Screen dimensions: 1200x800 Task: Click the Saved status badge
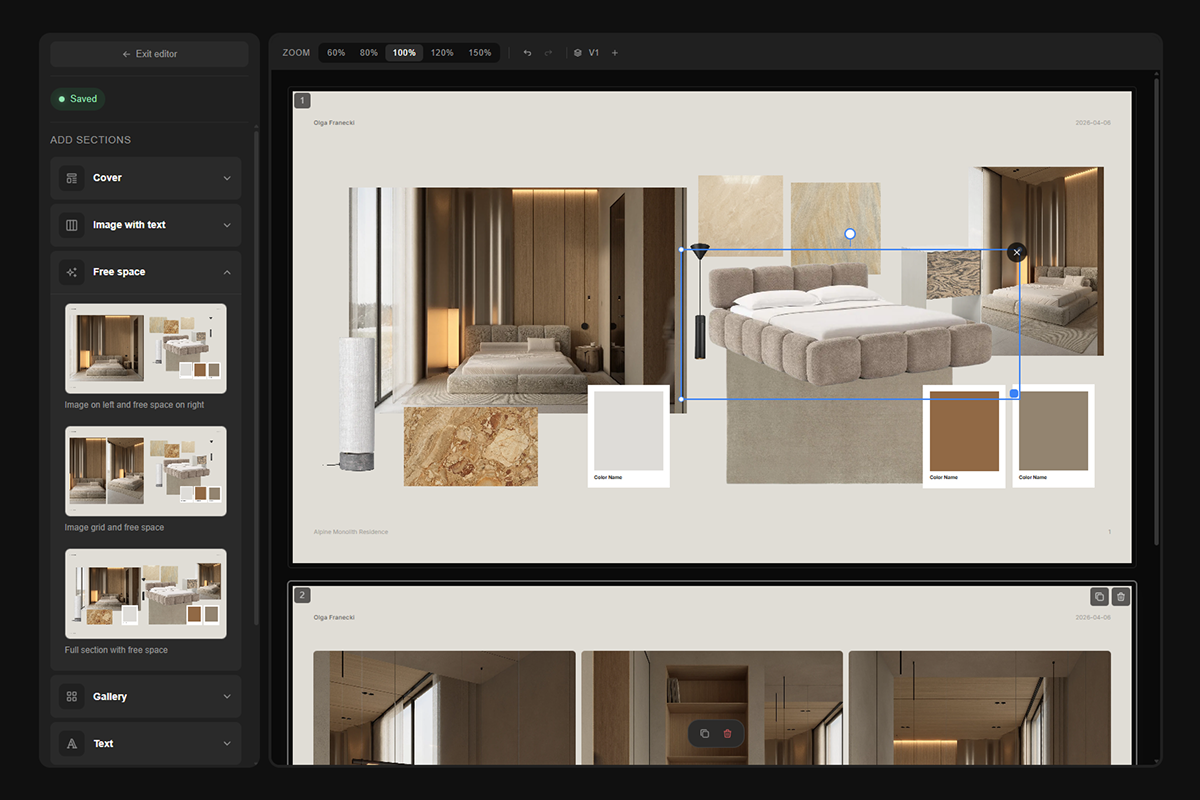78,99
